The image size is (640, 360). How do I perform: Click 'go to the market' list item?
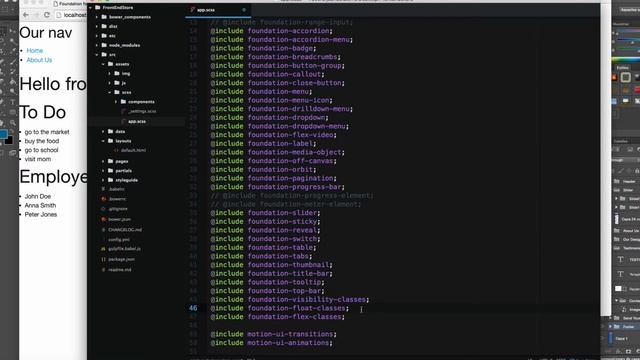(47, 132)
